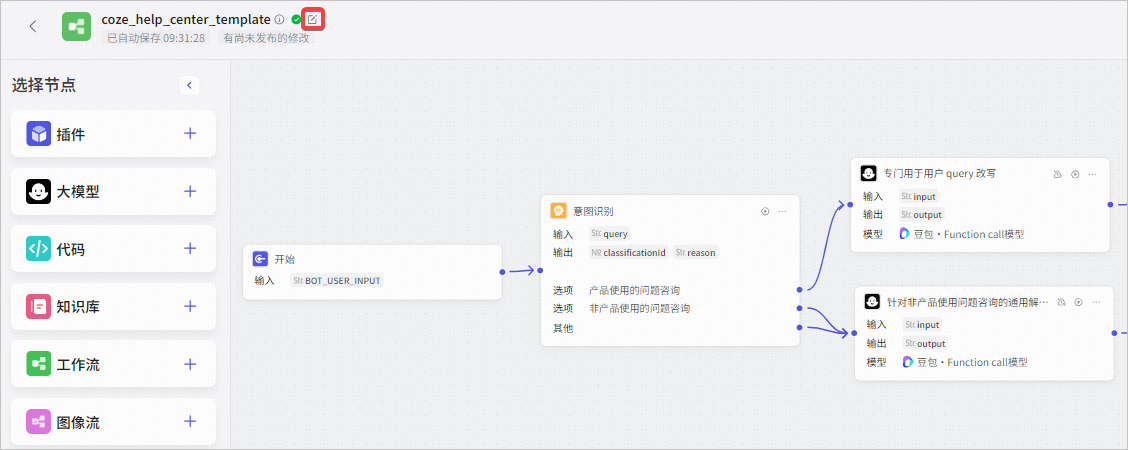The width and height of the screenshot is (1128, 450).
Task: Add a 知识库 node with plus
Action: 190,306
